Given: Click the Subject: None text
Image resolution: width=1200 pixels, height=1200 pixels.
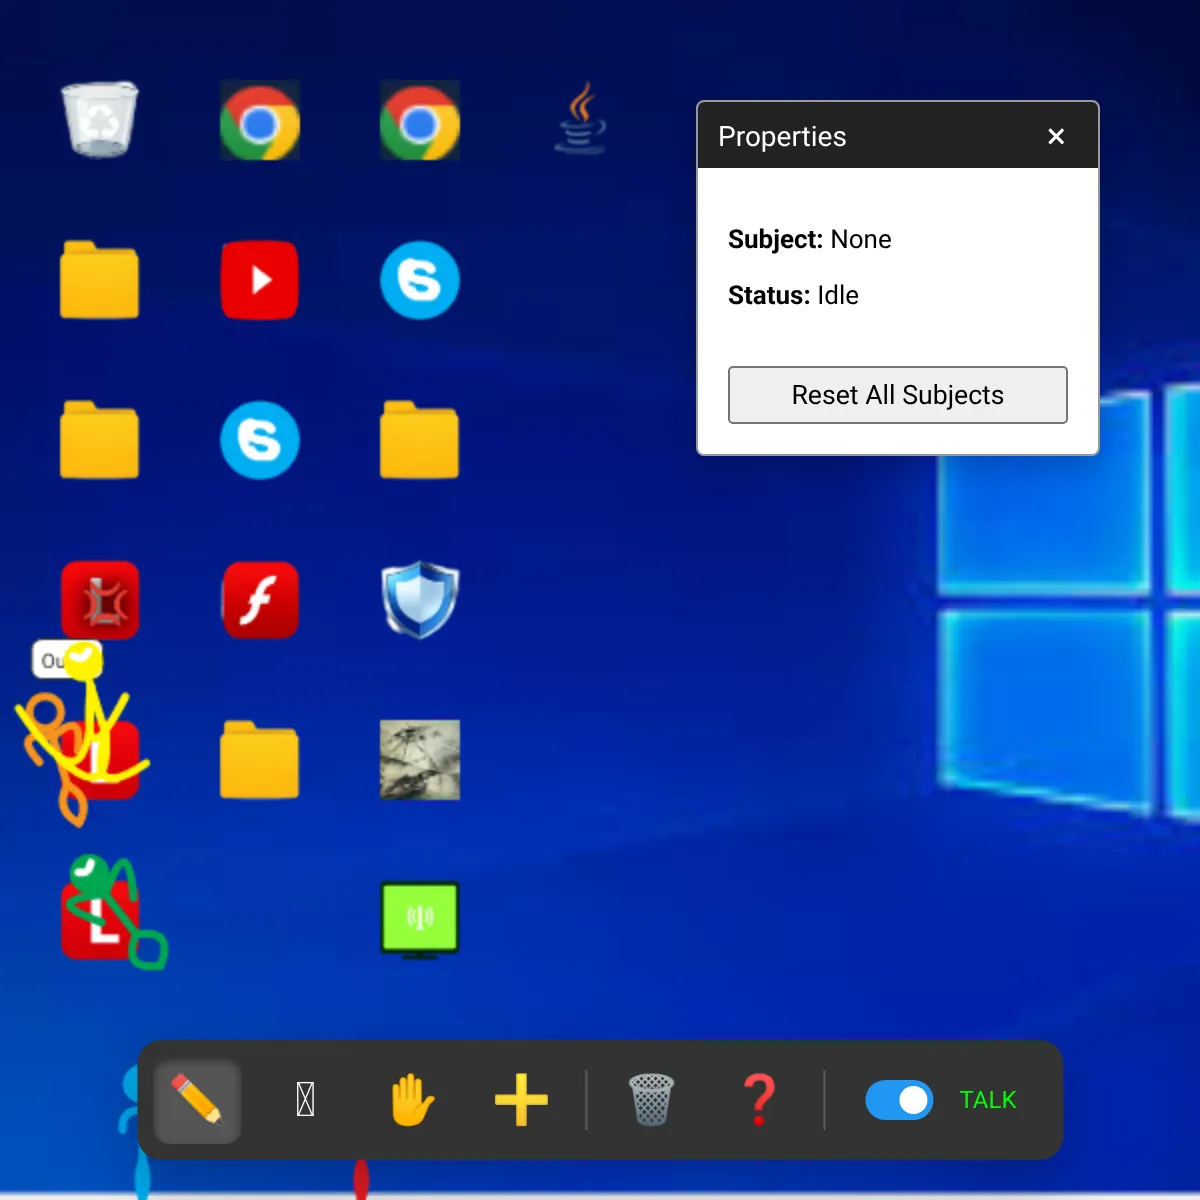Looking at the screenshot, I should (810, 239).
